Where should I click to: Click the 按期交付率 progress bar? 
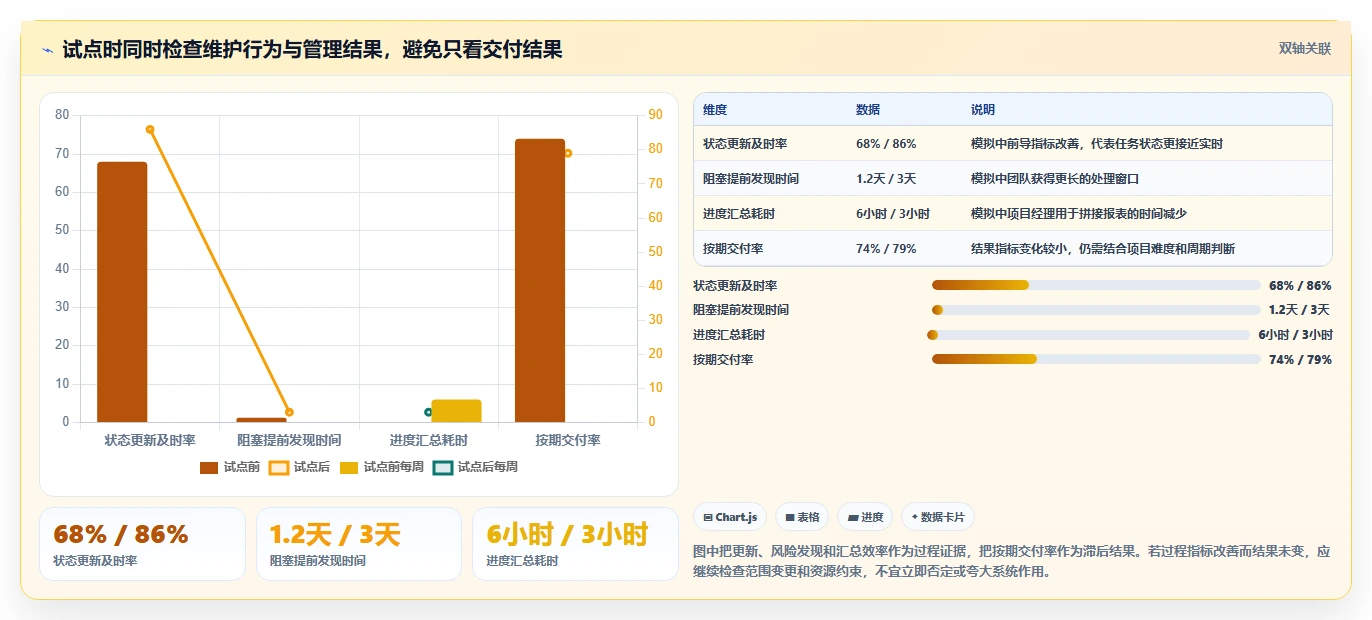[1096, 359]
